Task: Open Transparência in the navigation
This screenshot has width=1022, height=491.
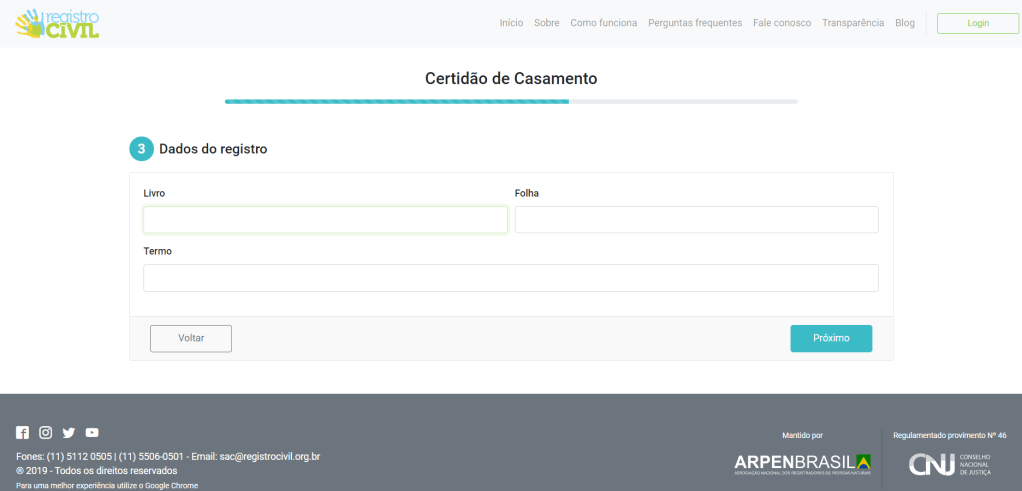Action: point(853,23)
